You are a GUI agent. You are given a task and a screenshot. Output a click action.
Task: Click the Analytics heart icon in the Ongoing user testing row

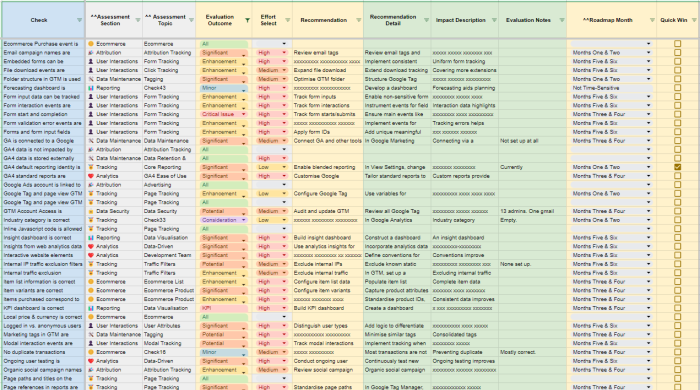91,361
